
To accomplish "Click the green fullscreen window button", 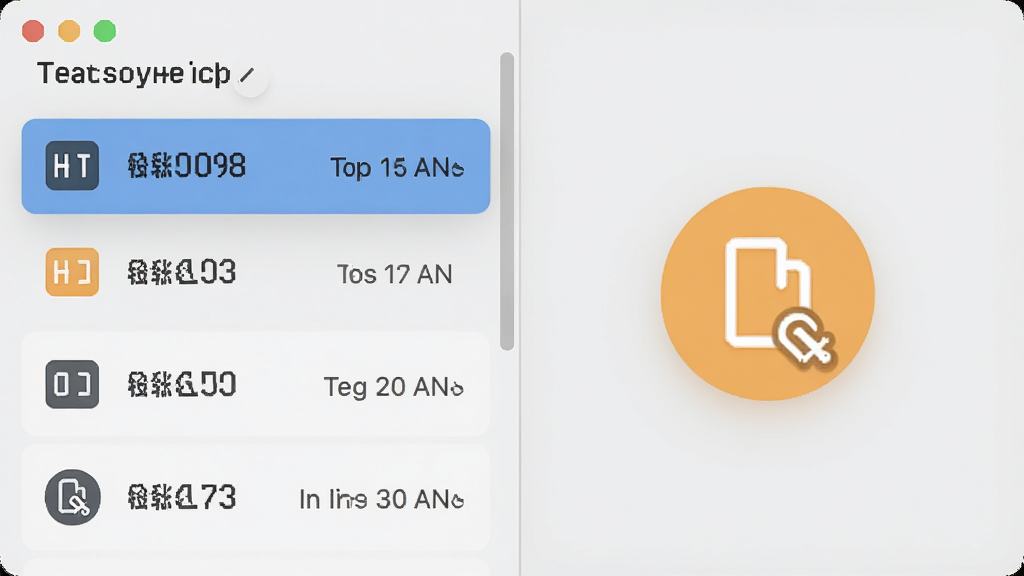I will (104, 31).
